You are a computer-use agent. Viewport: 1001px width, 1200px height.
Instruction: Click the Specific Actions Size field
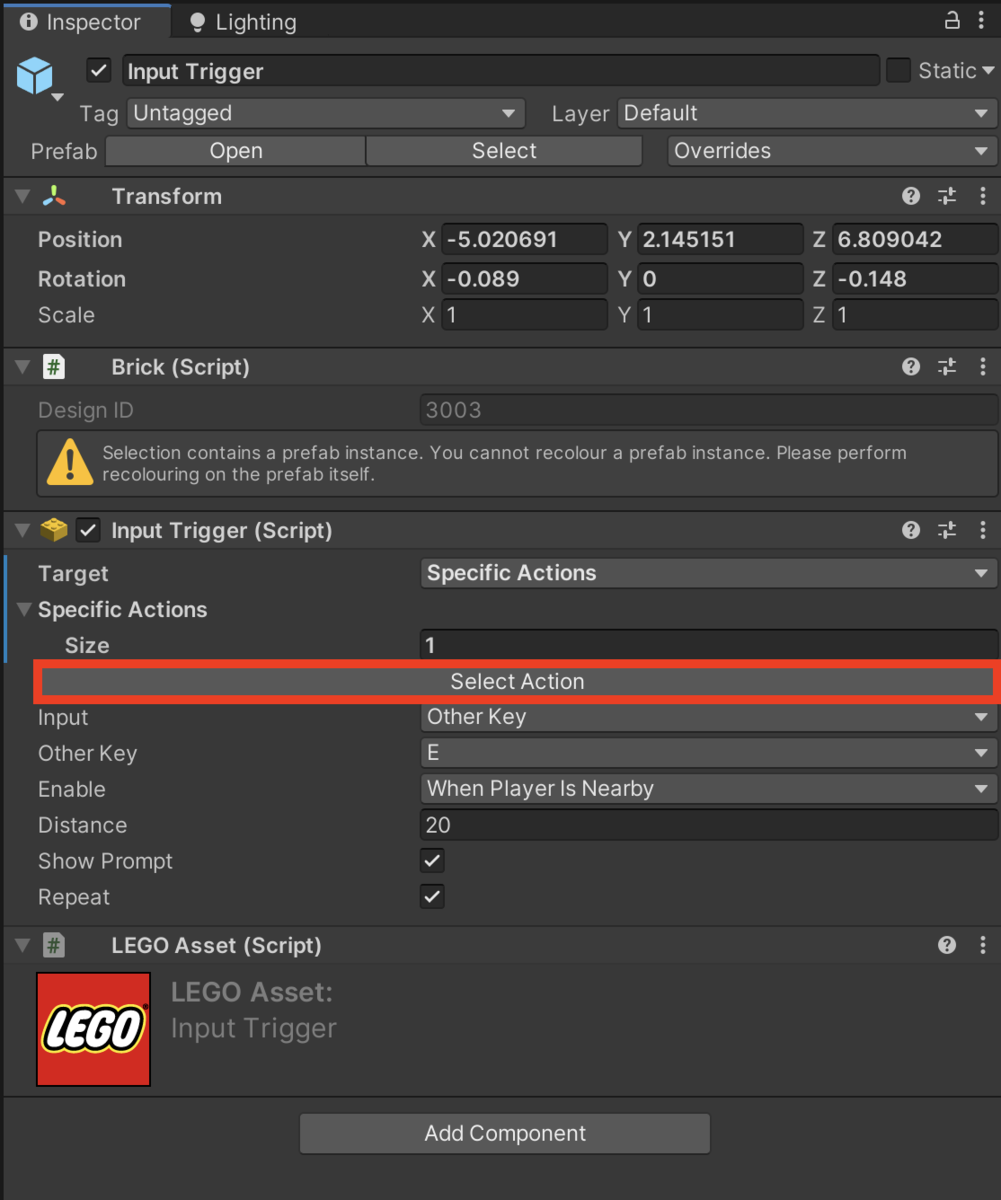click(x=709, y=645)
